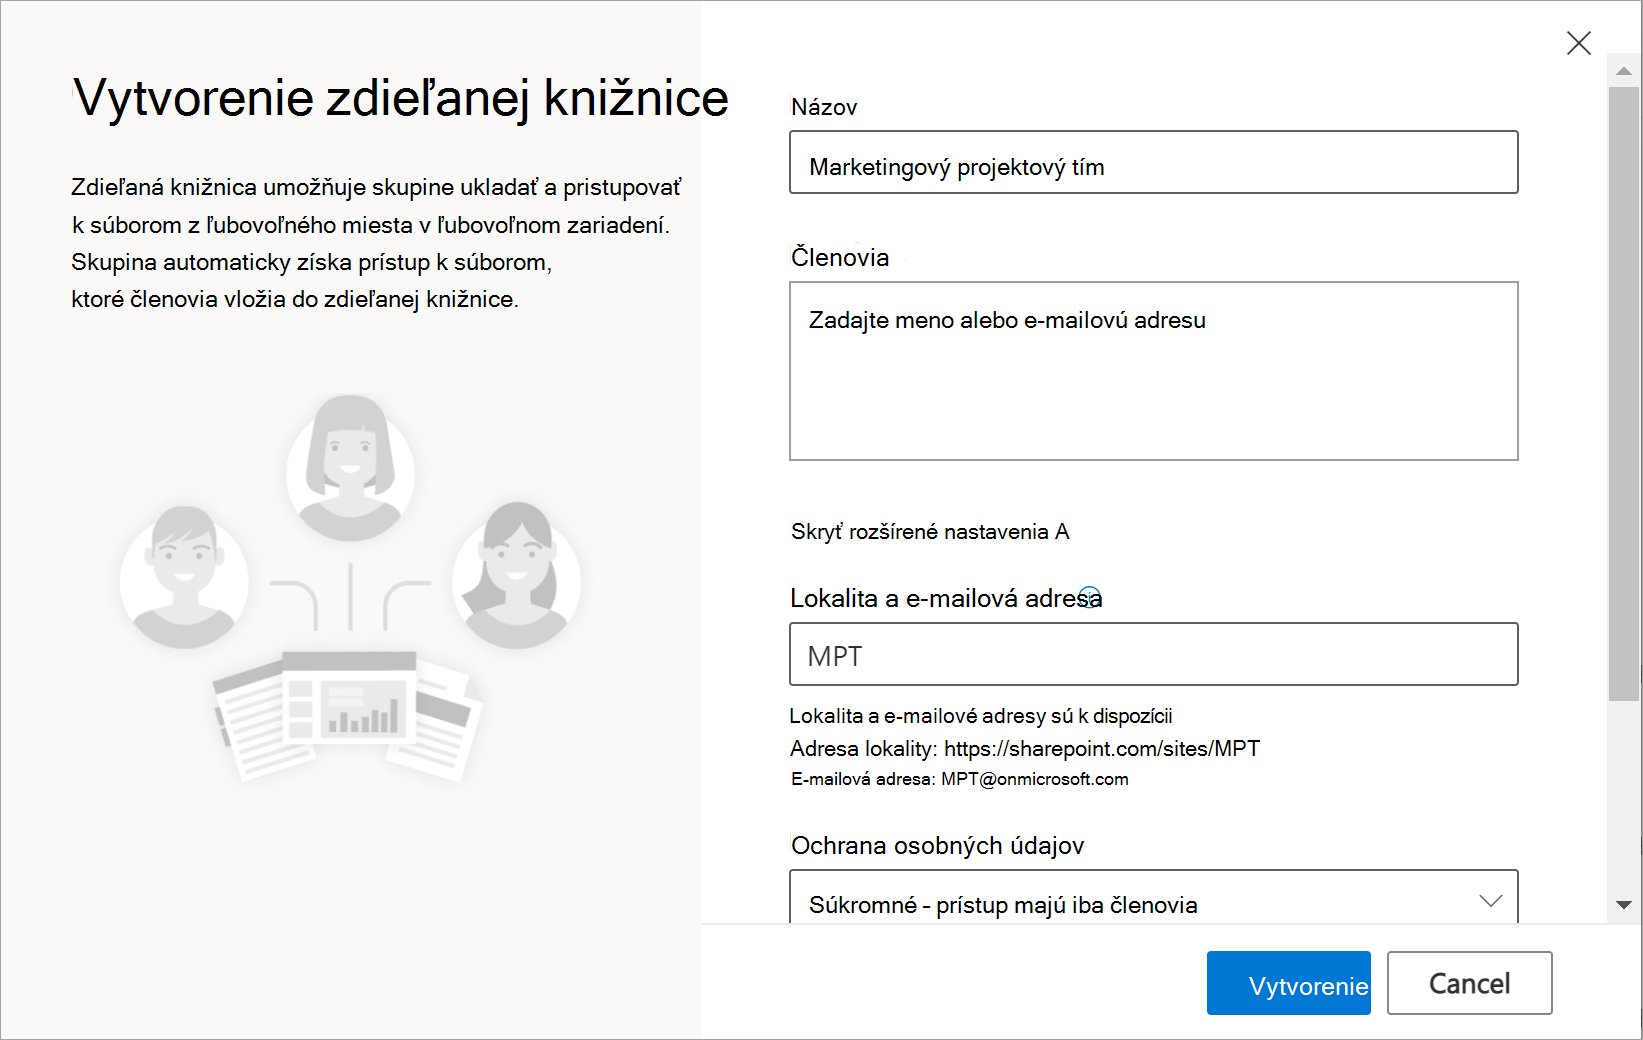Click the Členovia members input box
Viewport: 1643px width, 1040px height.
[1153, 371]
